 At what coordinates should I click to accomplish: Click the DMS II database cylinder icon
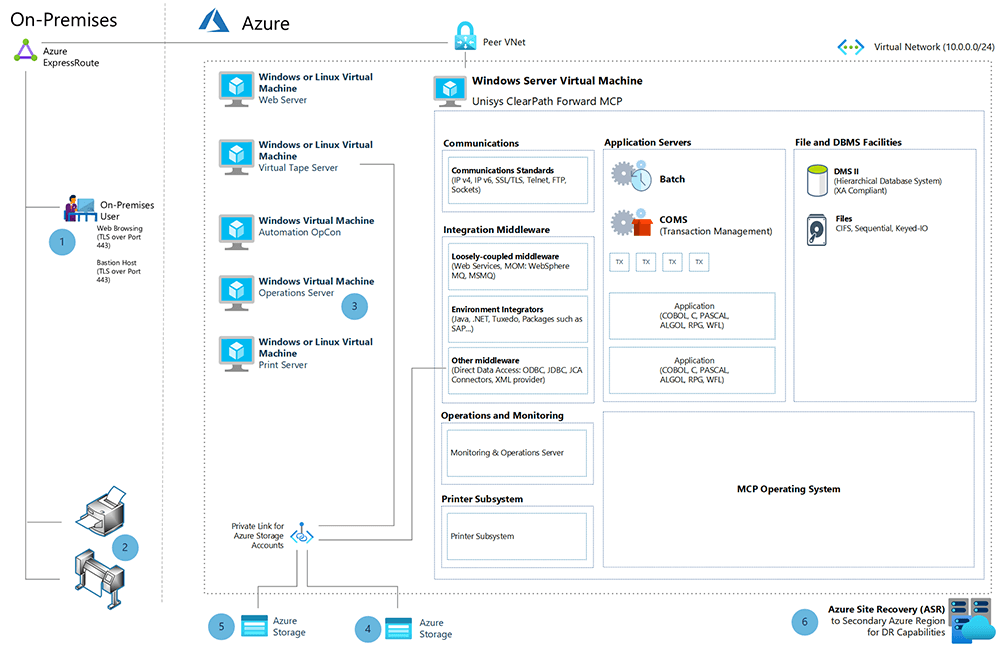click(817, 181)
